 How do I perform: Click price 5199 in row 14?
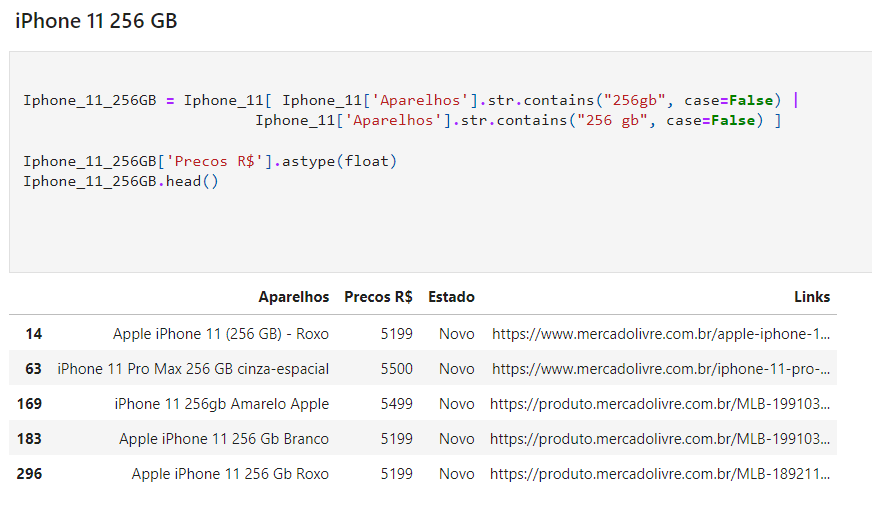click(x=397, y=334)
